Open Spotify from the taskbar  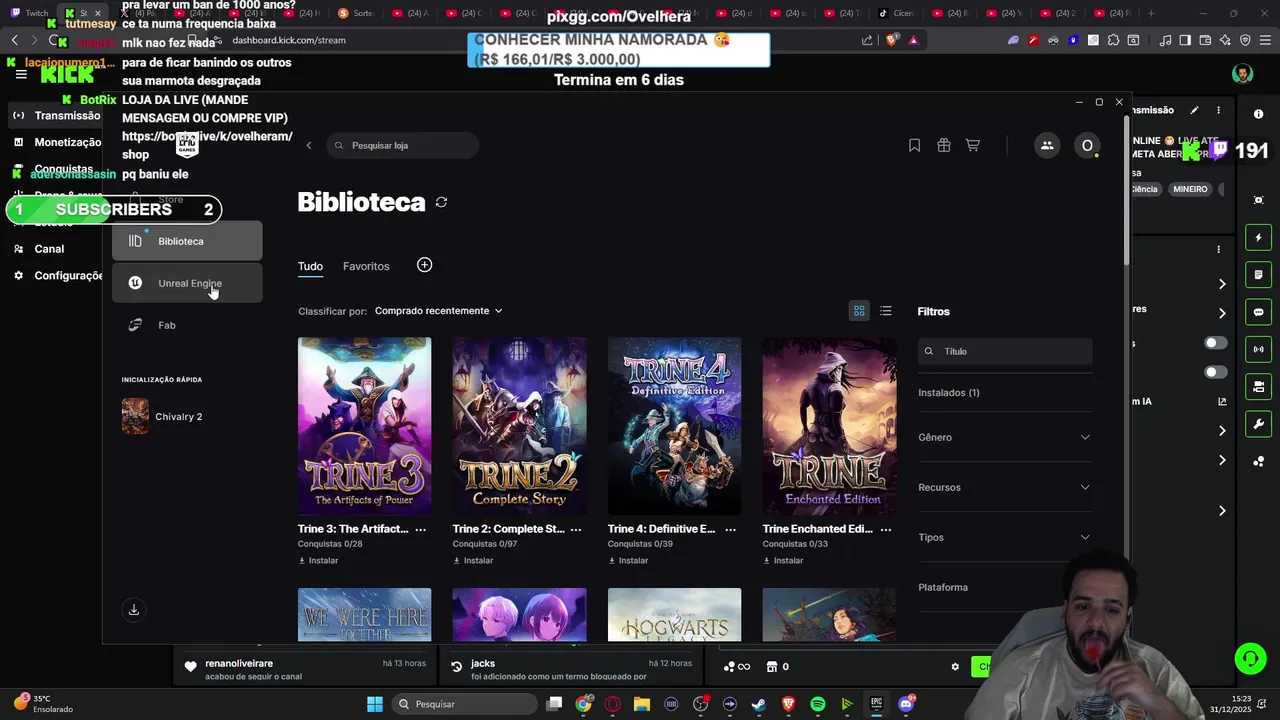(817, 704)
